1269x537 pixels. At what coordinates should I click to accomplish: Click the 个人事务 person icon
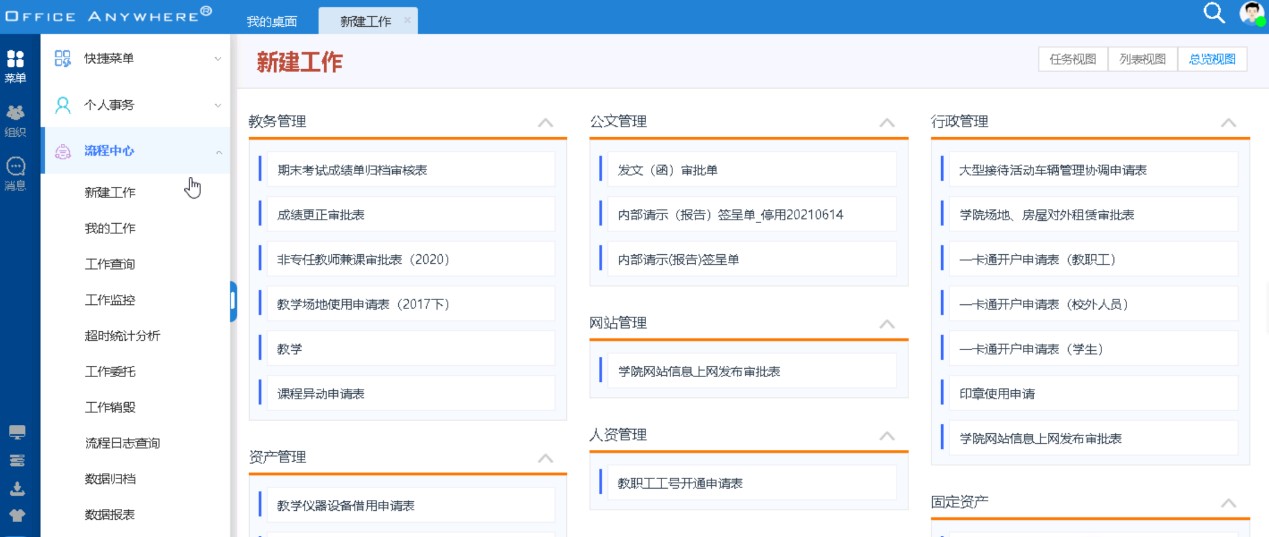(63, 105)
